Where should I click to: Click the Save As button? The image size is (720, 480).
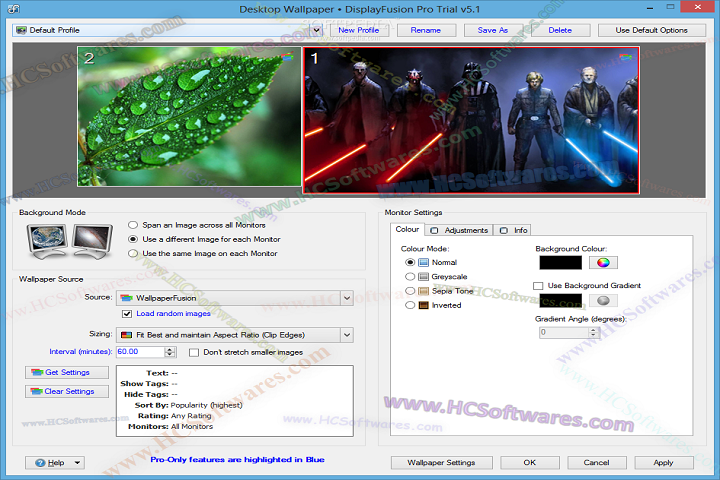(x=493, y=30)
